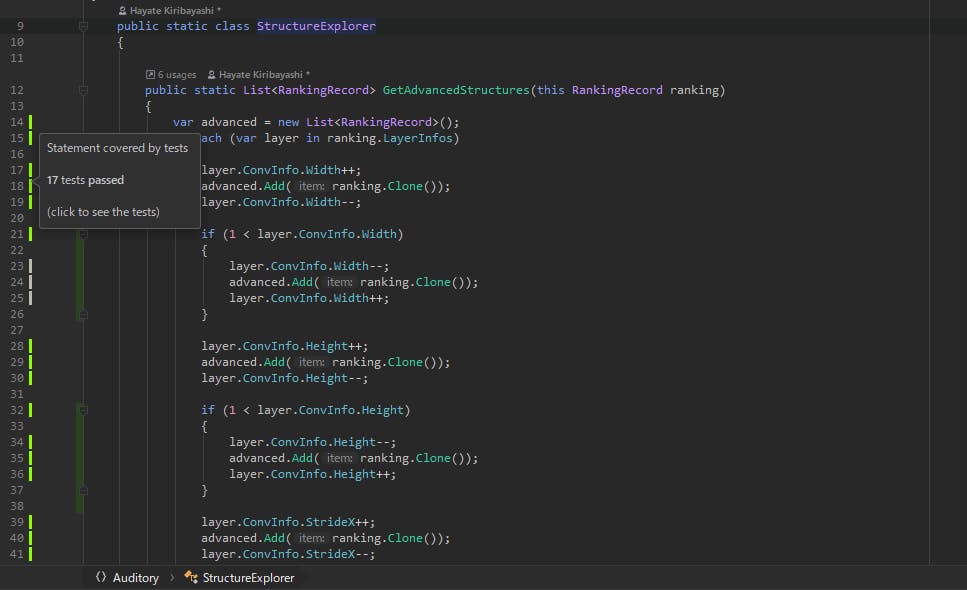The height and width of the screenshot is (590, 967).
Task: Click gray uncovered marker on line 23
Action: coord(31,266)
